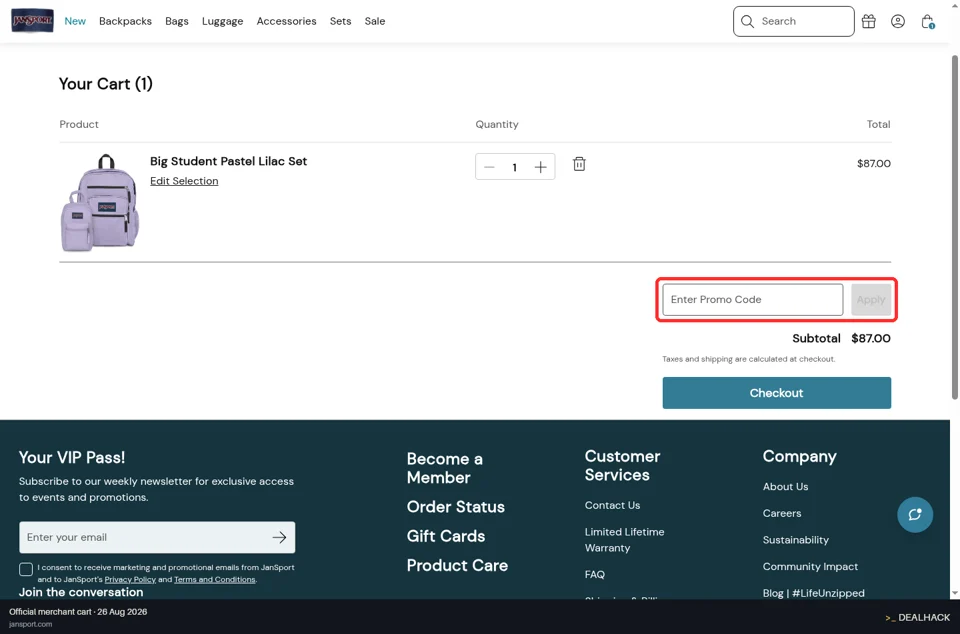
Task: Open the Backpacks menu item
Action: [126, 21]
